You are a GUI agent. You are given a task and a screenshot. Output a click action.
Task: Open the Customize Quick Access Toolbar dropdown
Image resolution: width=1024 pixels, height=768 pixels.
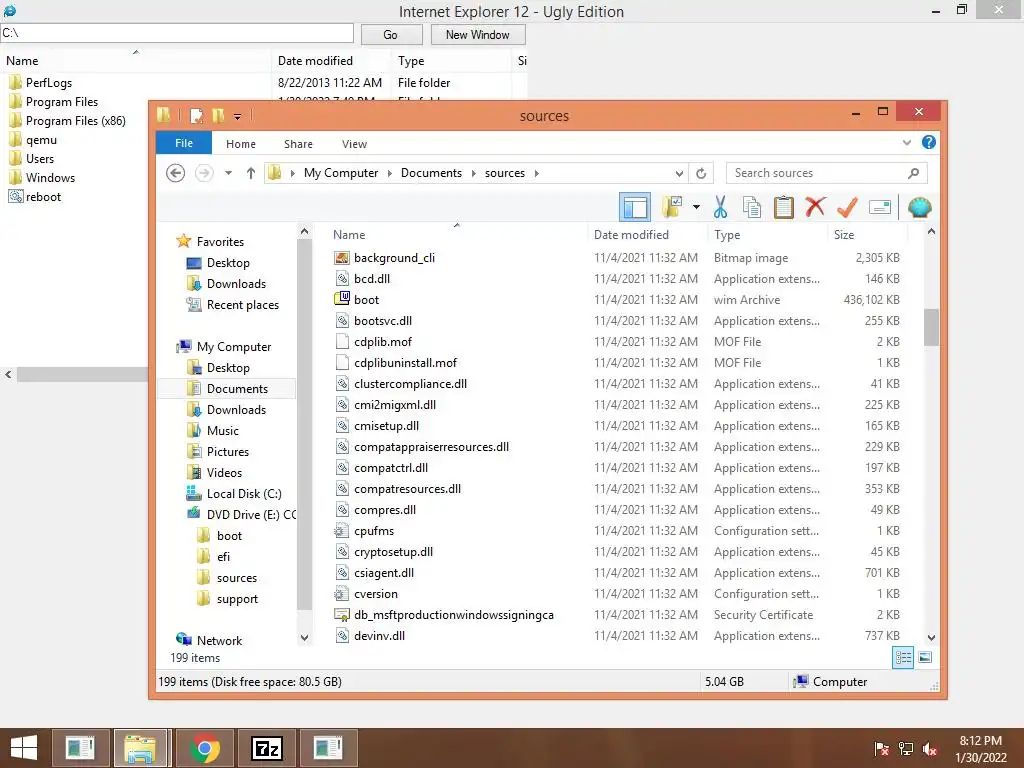[237, 117]
